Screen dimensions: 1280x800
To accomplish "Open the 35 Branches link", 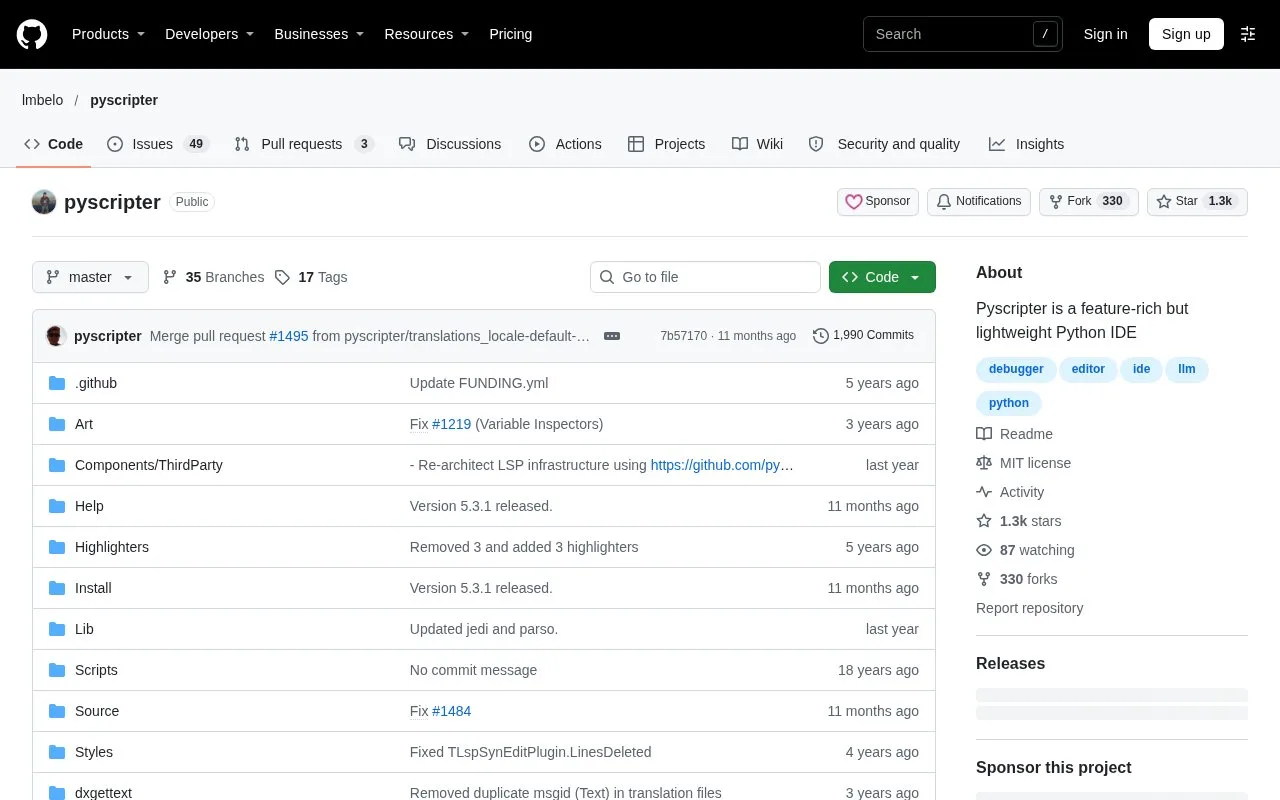I will (x=213, y=277).
